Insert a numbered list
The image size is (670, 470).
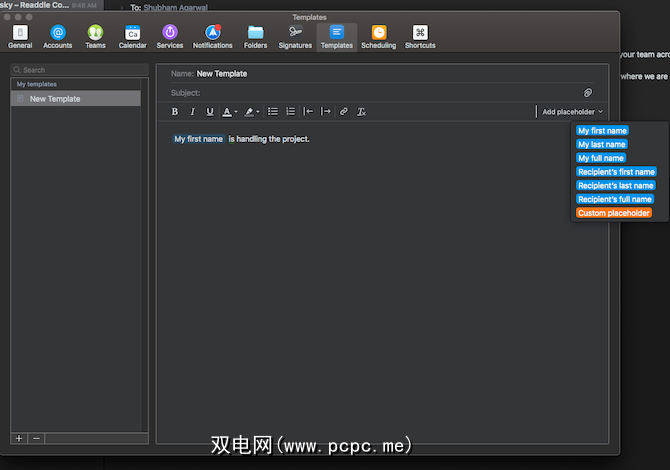tap(290, 112)
